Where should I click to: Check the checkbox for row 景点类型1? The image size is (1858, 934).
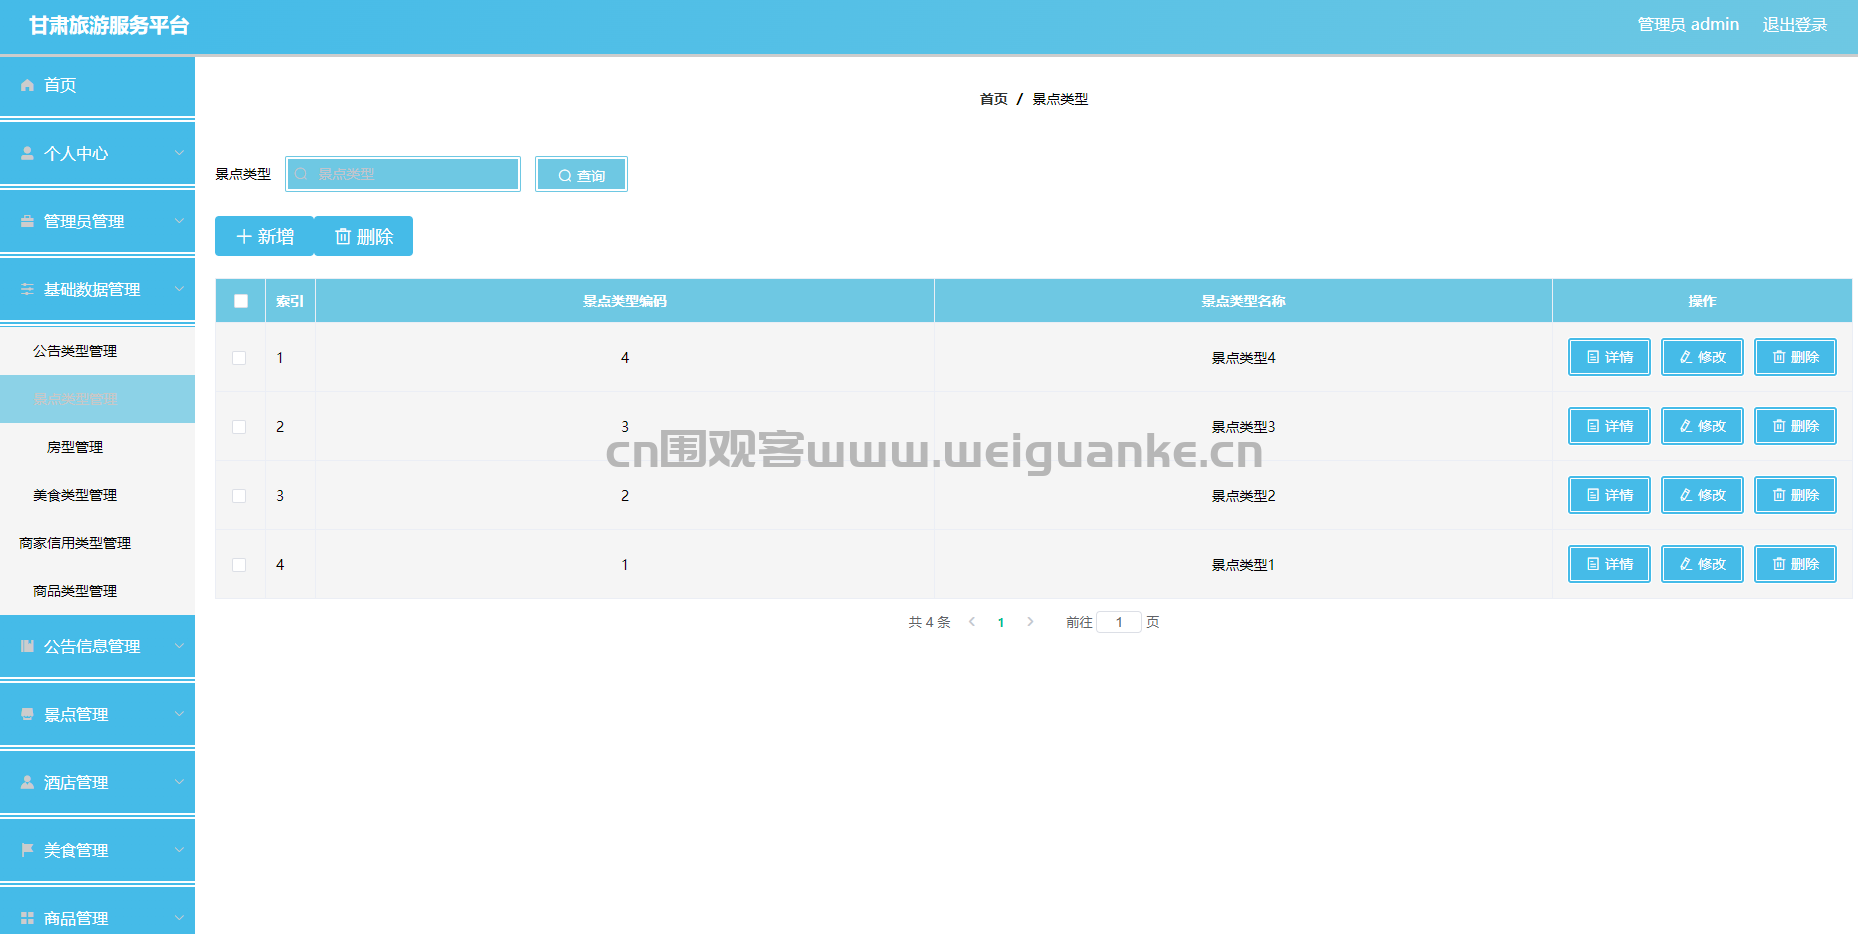239,565
